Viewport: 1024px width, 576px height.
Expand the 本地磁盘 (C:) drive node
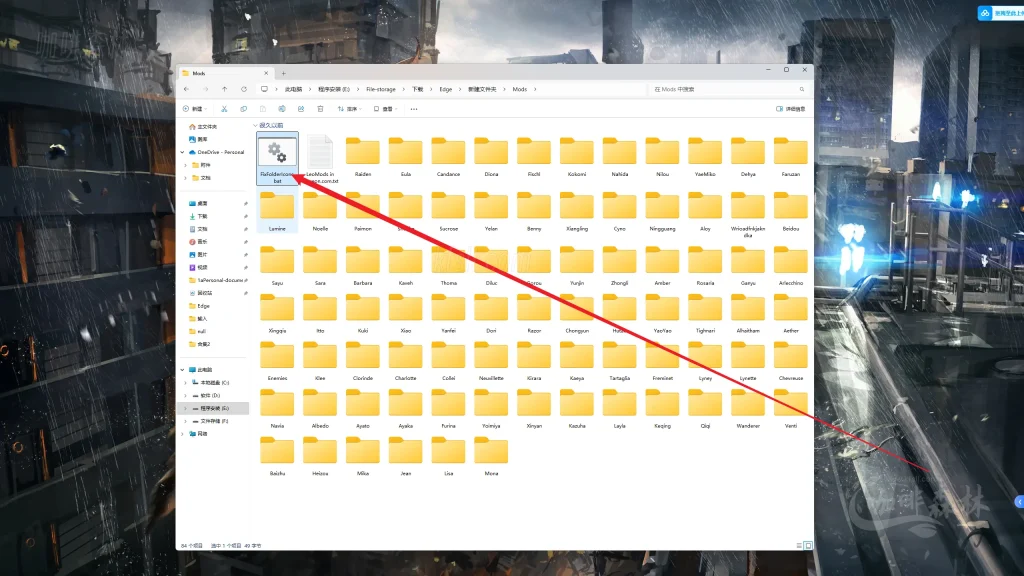click(185, 383)
